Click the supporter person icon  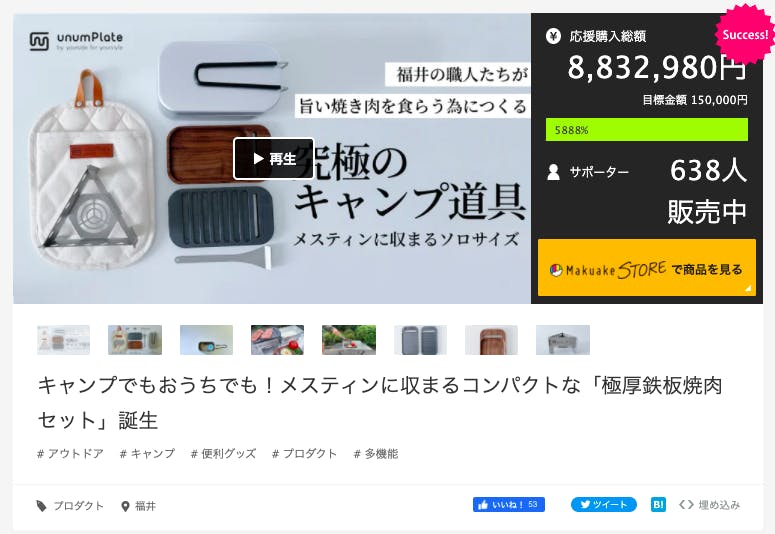point(554,172)
